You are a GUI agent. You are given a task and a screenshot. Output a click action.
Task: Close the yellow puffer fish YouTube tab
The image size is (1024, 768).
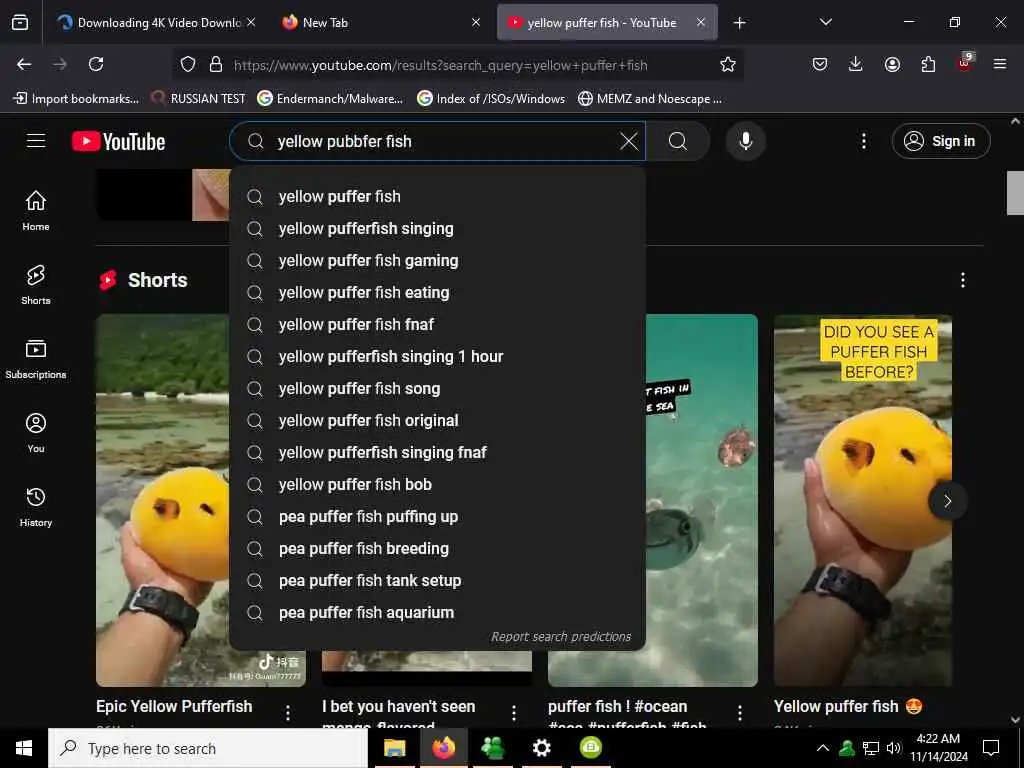click(701, 22)
